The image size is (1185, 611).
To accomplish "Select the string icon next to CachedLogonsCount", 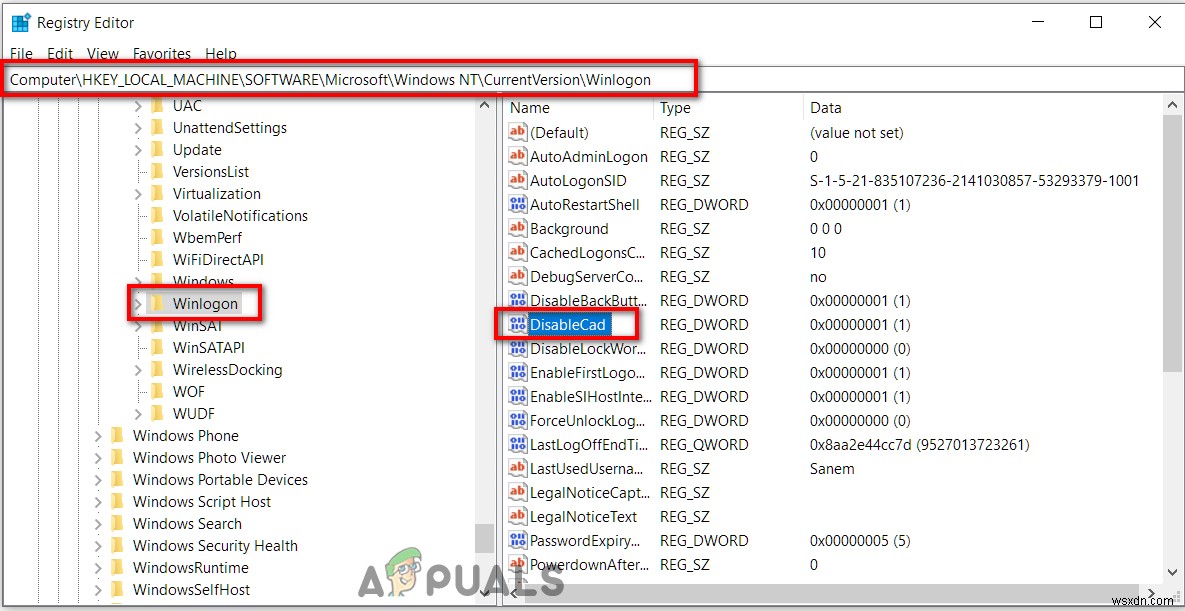I will [518, 252].
